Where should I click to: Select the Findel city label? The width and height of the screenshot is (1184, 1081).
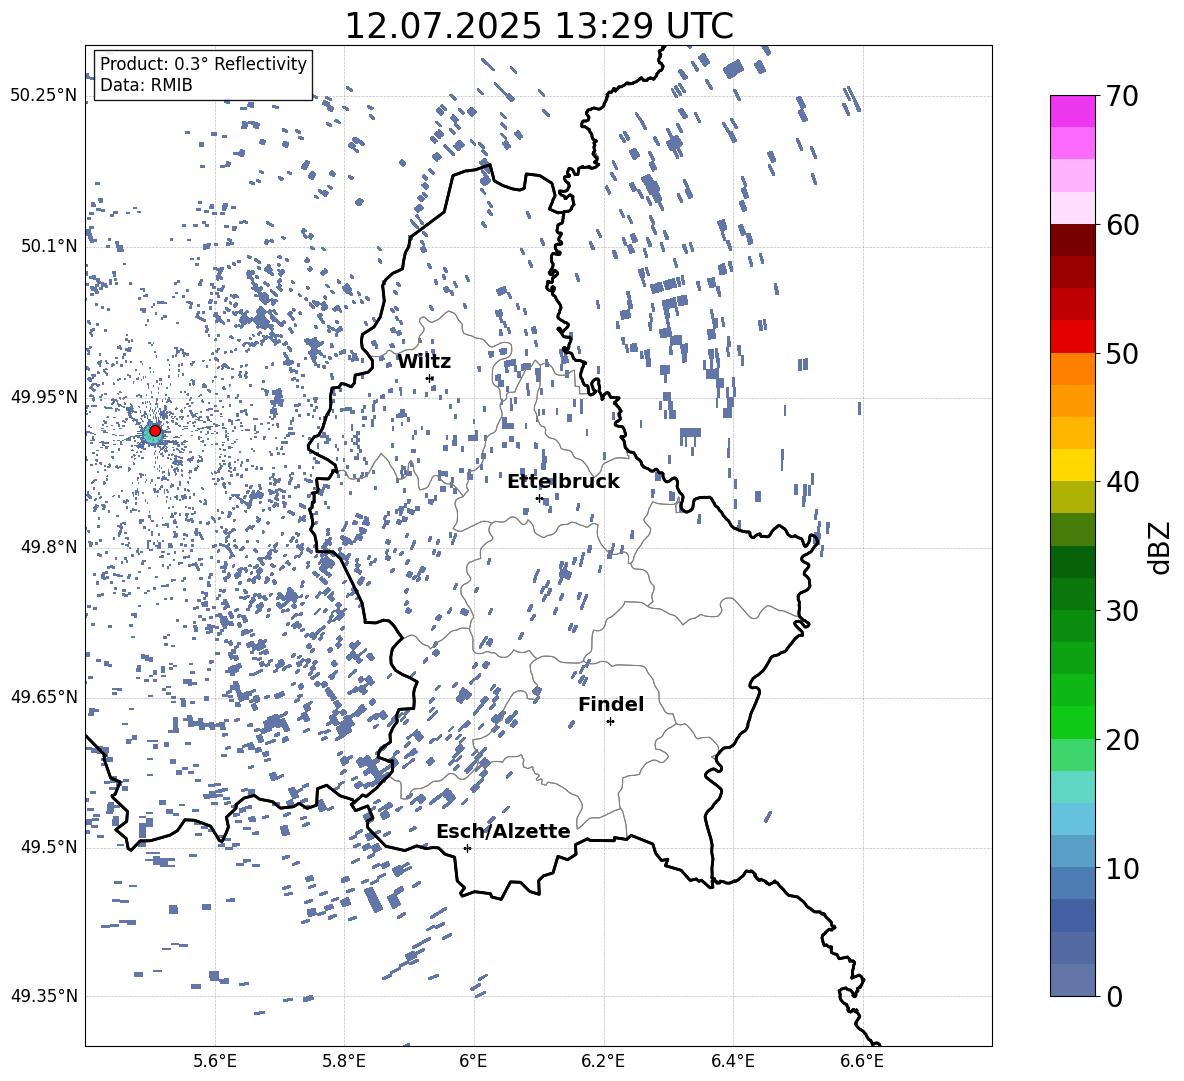(x=611, y=704)
